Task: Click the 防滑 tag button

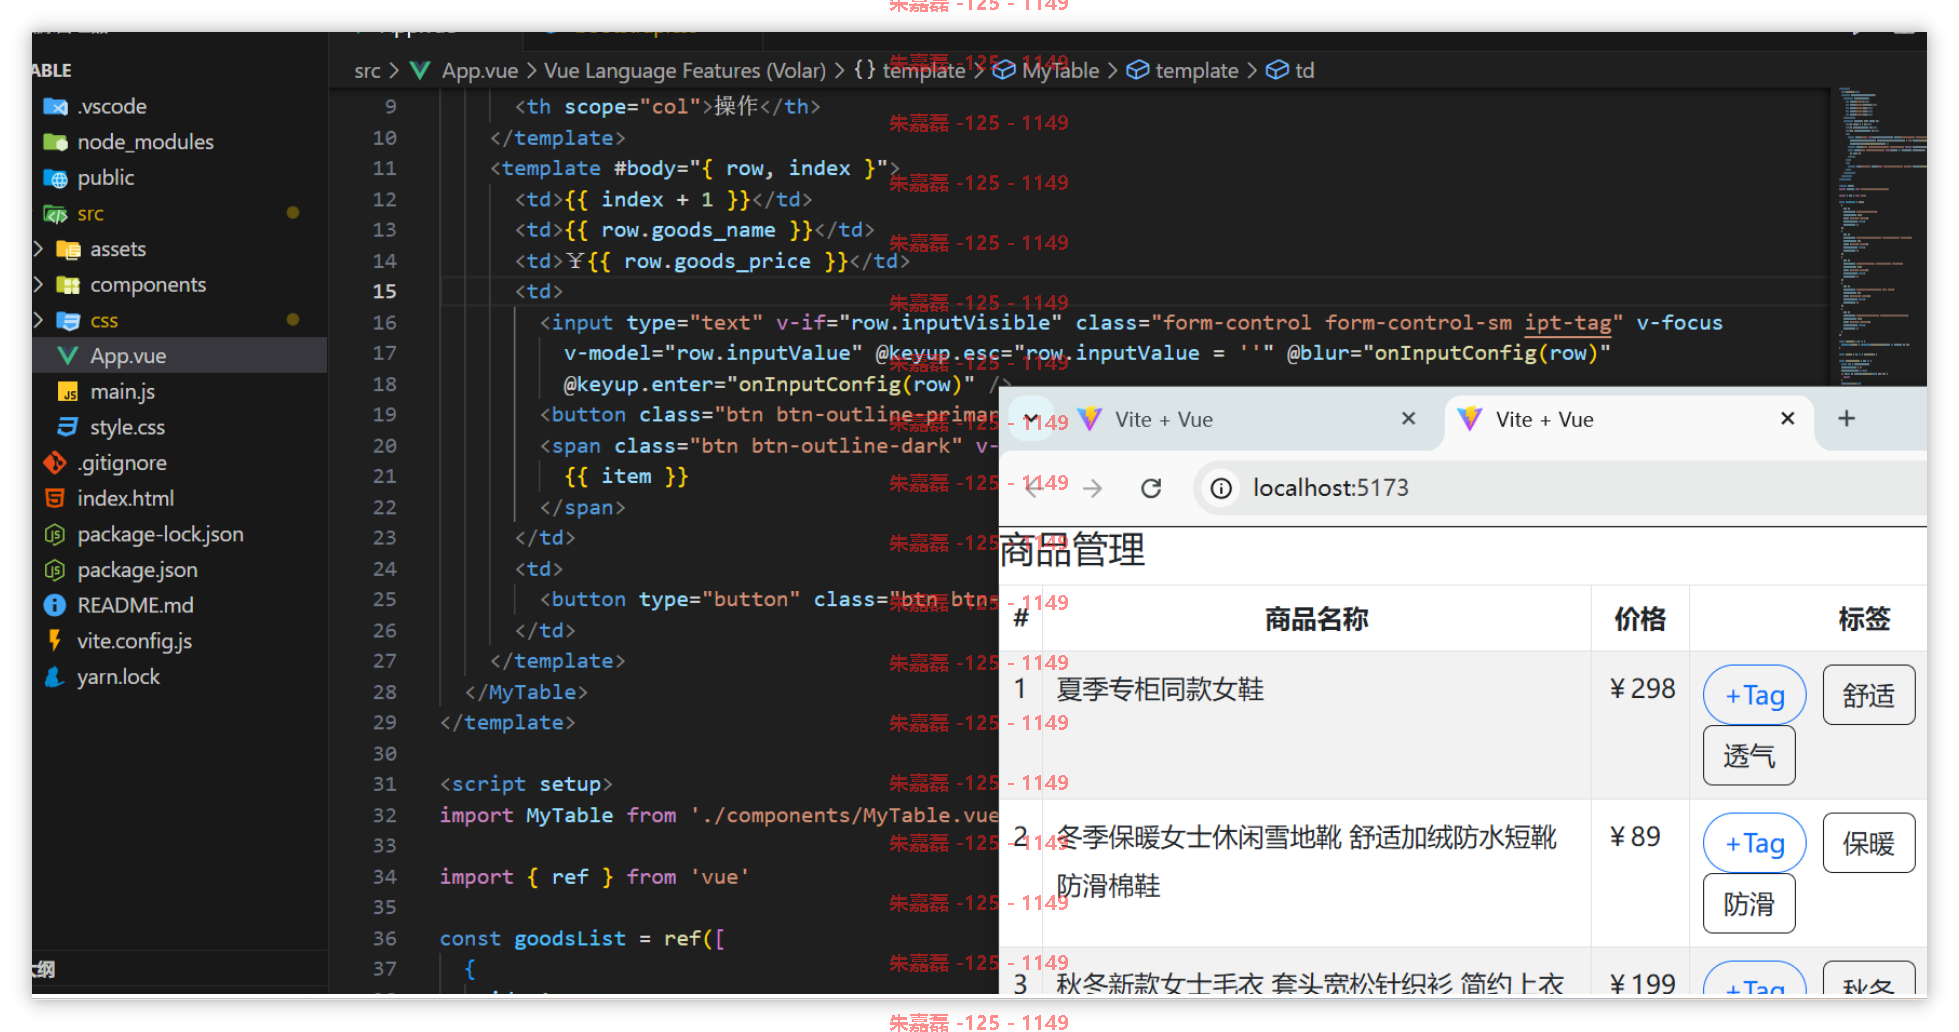Action: click(1749, 904)
